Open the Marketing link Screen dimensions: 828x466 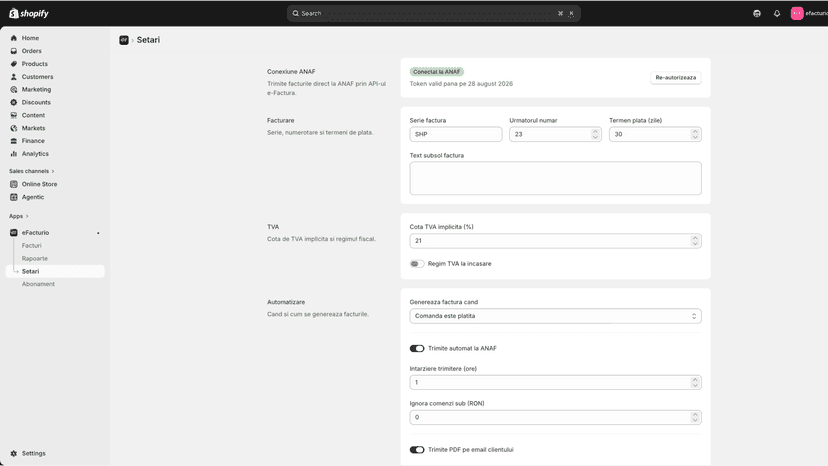coord(36,89)
